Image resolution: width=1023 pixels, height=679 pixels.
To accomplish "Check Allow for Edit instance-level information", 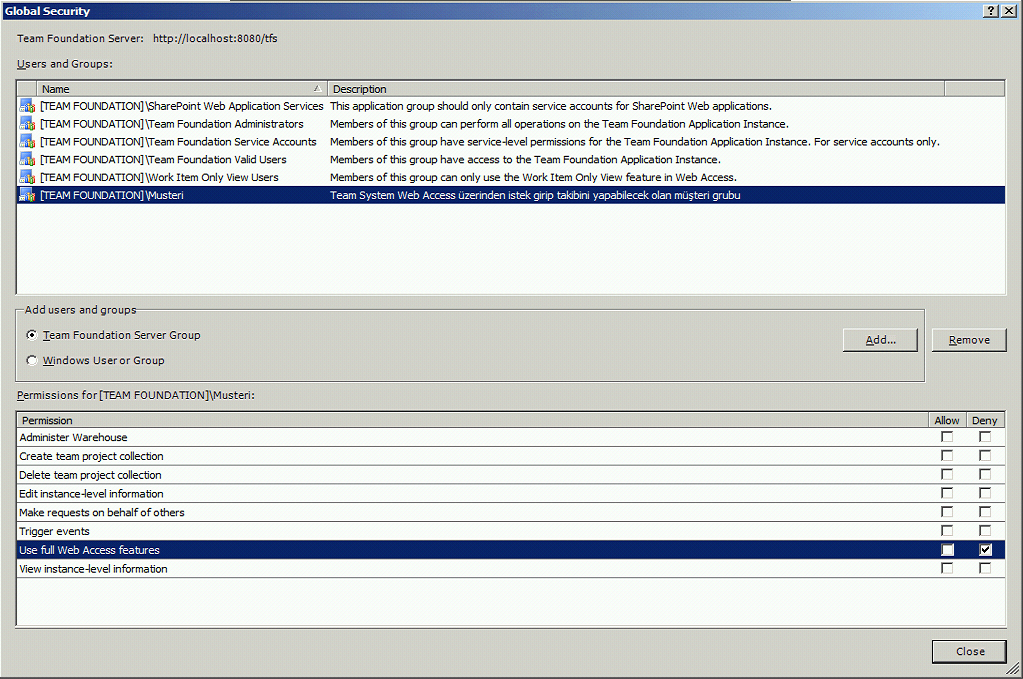I will tap(947, 494).
